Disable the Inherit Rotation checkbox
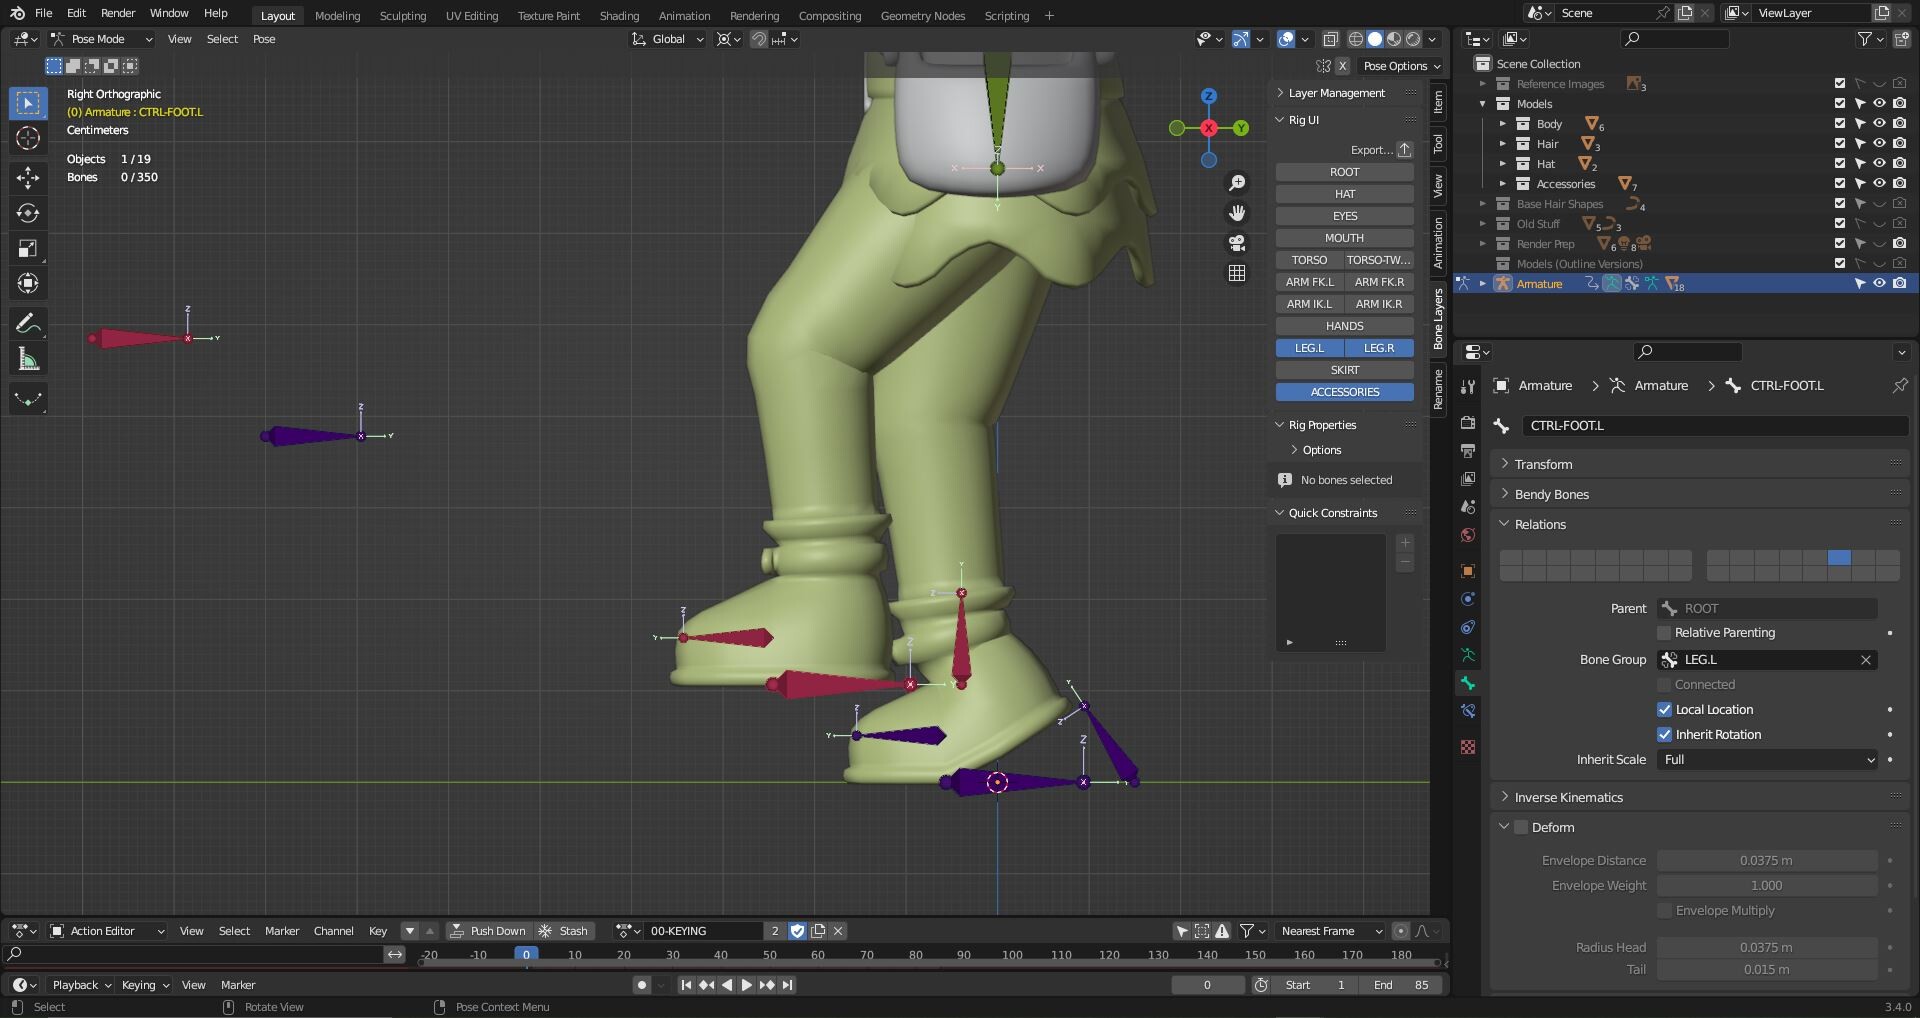Image resolution: width=1920 pixels, height=1018 pixels. click(x=1665, y=734)
